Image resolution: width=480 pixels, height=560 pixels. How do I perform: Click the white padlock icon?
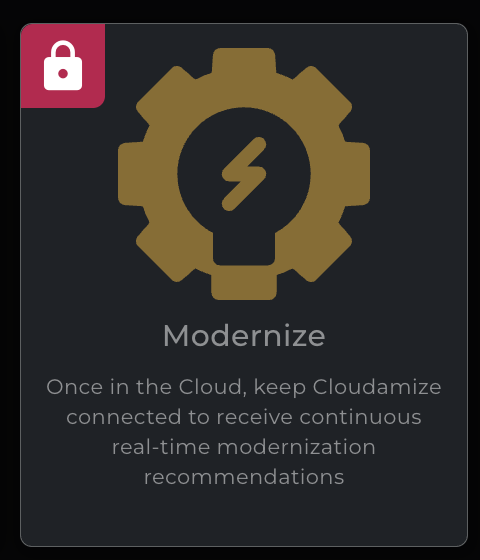tap(63, 65)
